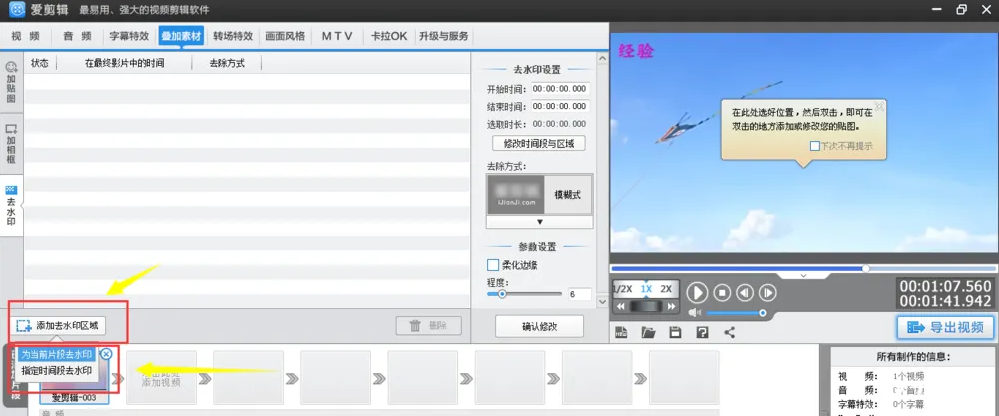
Task: Click the current time 00:01:07.560 display
Action: pyautogui.click(x=945, y=286)
